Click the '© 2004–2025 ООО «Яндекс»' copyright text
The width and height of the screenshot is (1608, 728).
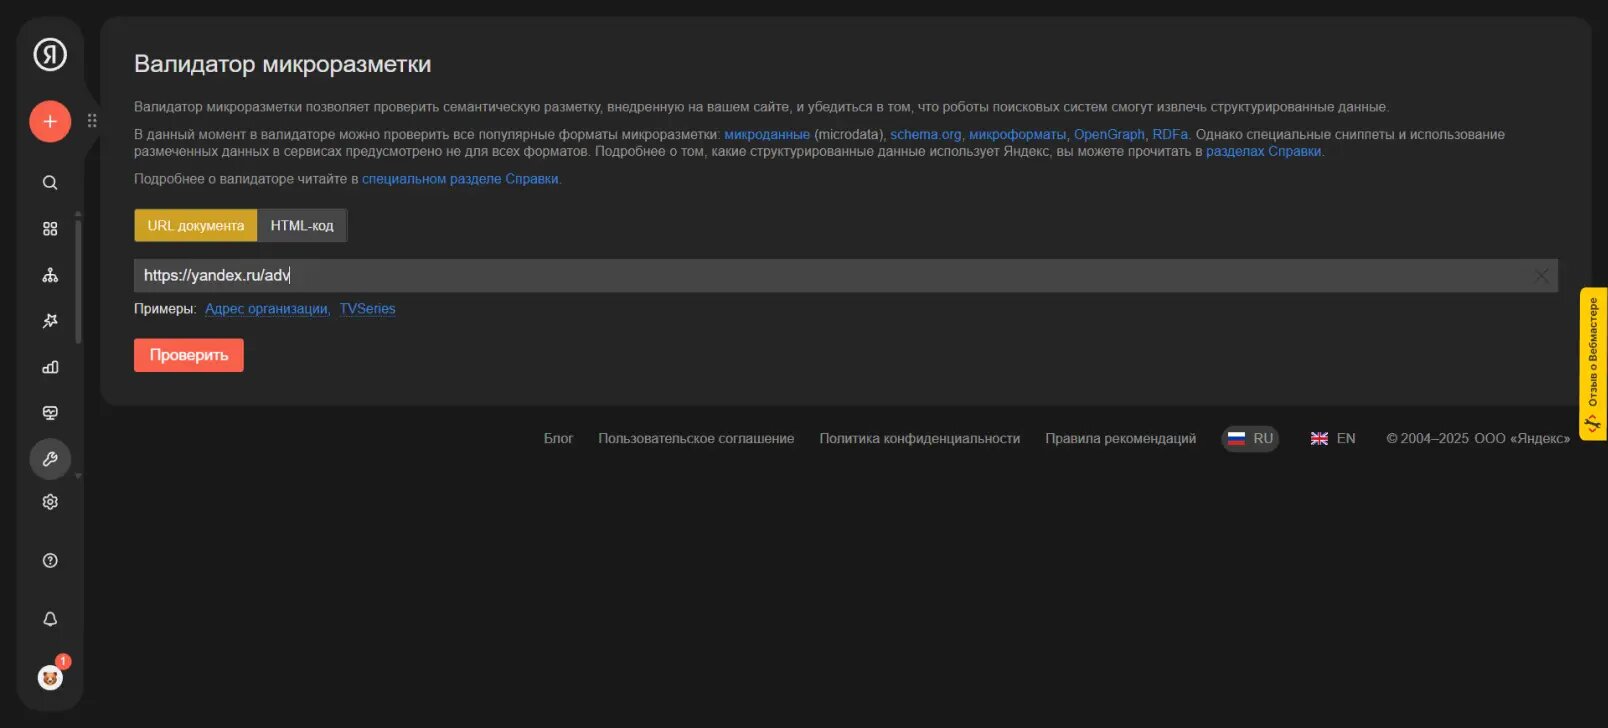tap(1478, 438)
